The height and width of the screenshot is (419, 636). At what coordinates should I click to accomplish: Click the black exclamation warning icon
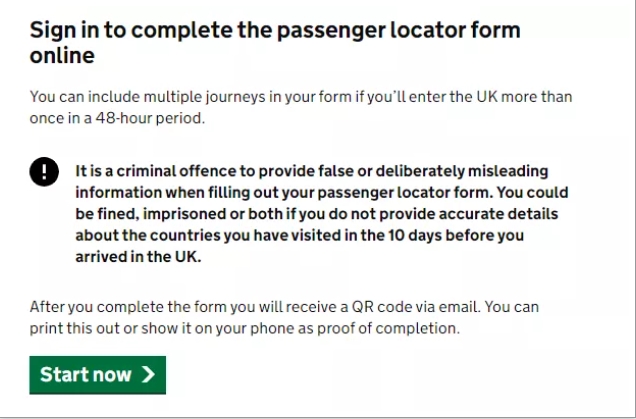coord(44,172)
